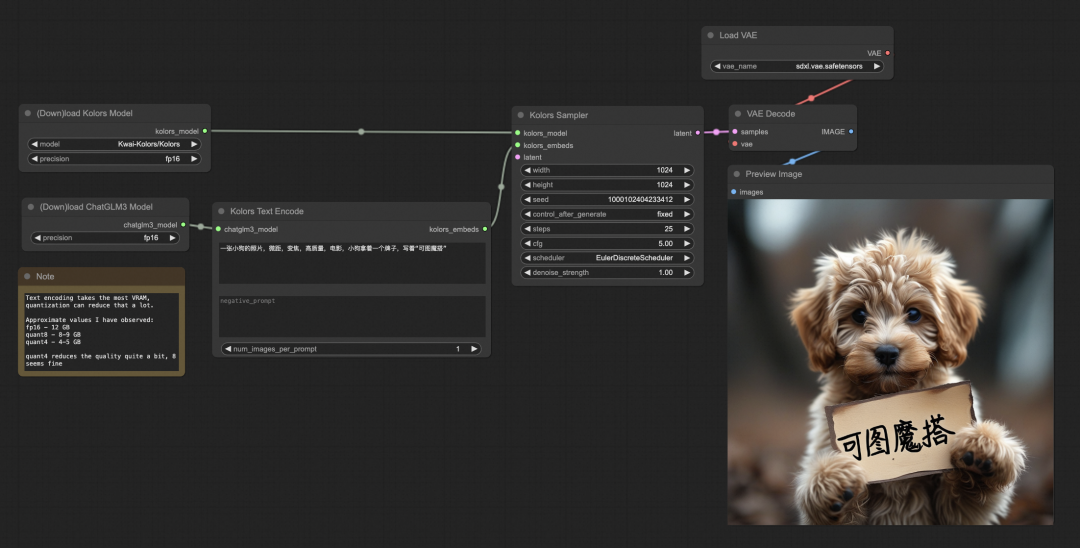Select previous vae_name with left arrow
The image size is (1080, 548).
point(717,66)
